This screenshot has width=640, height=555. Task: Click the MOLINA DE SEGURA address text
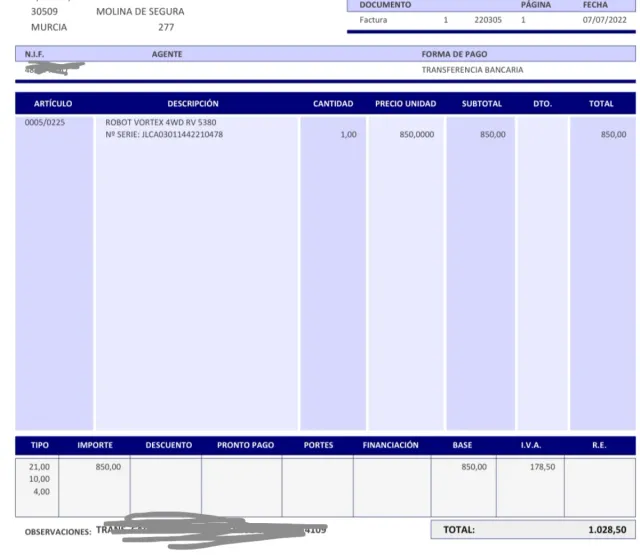(140, 12)
